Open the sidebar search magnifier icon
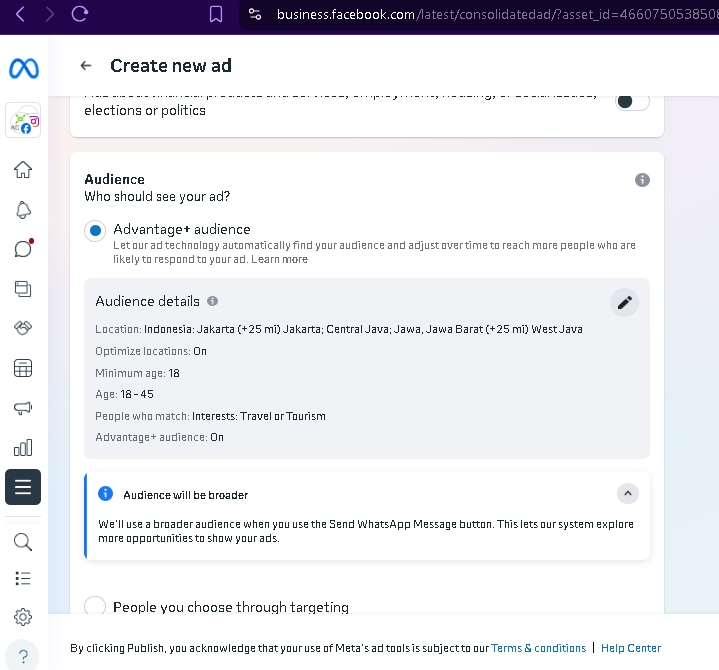The width and height of the screenshot is (719, 670). click(x=23, y=542)
